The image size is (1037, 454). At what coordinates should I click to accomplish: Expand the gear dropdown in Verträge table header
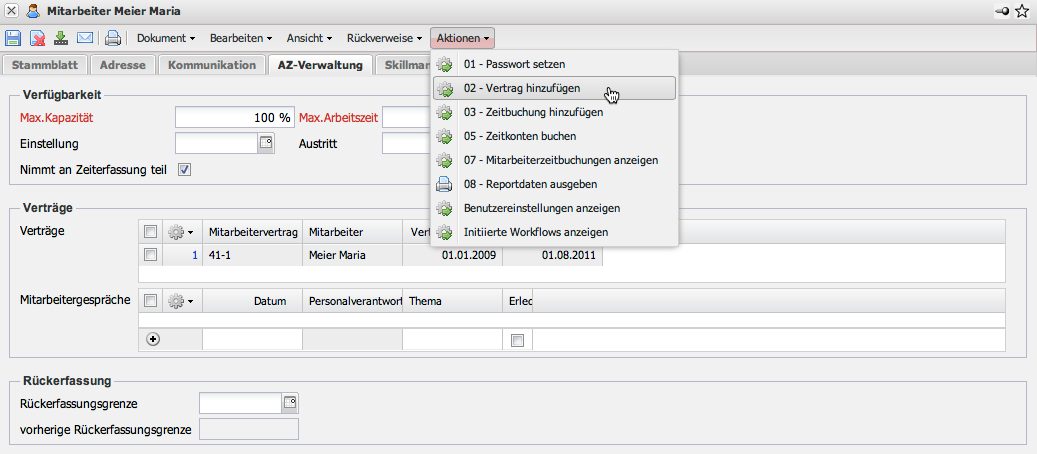[x=181, y=232]
